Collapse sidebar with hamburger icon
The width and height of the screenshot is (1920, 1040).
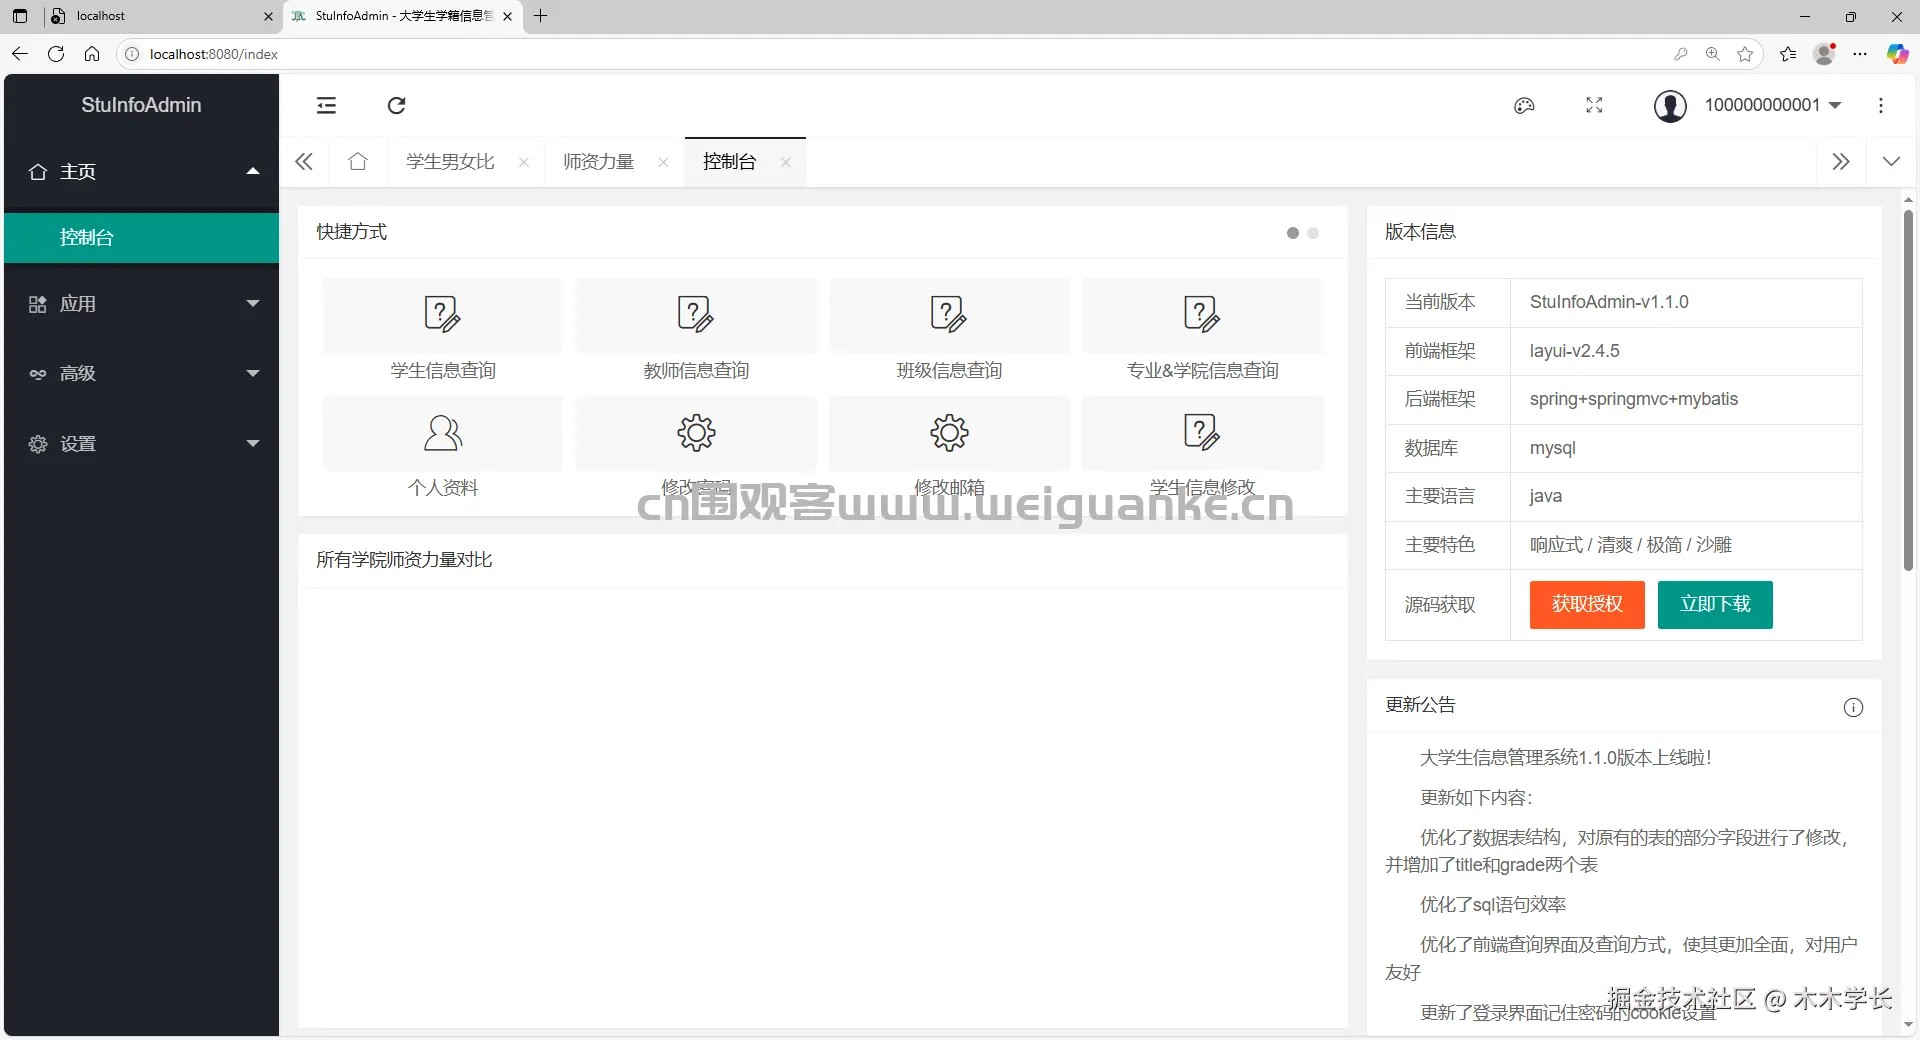pos(326,105)
